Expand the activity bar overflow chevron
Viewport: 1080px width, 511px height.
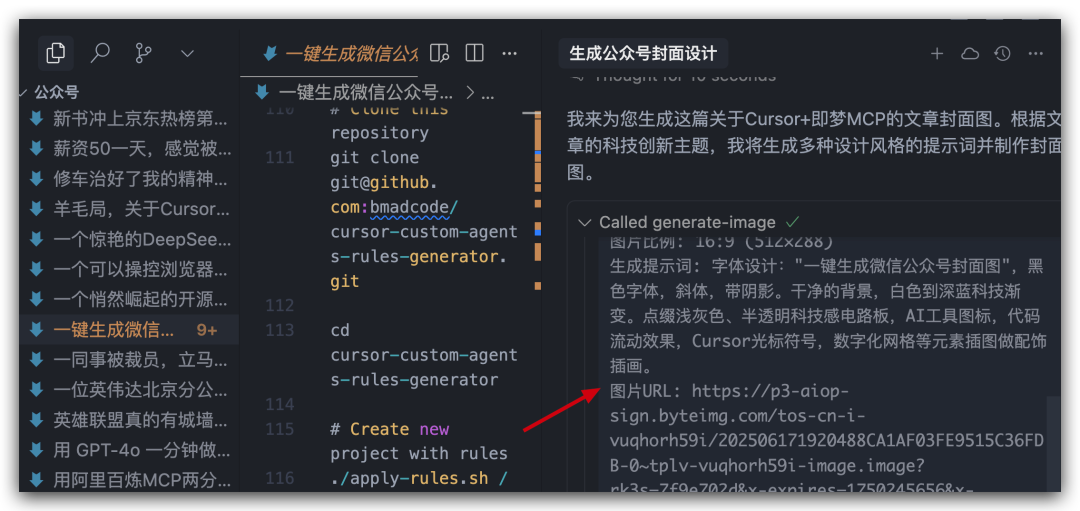coord(187,54)
